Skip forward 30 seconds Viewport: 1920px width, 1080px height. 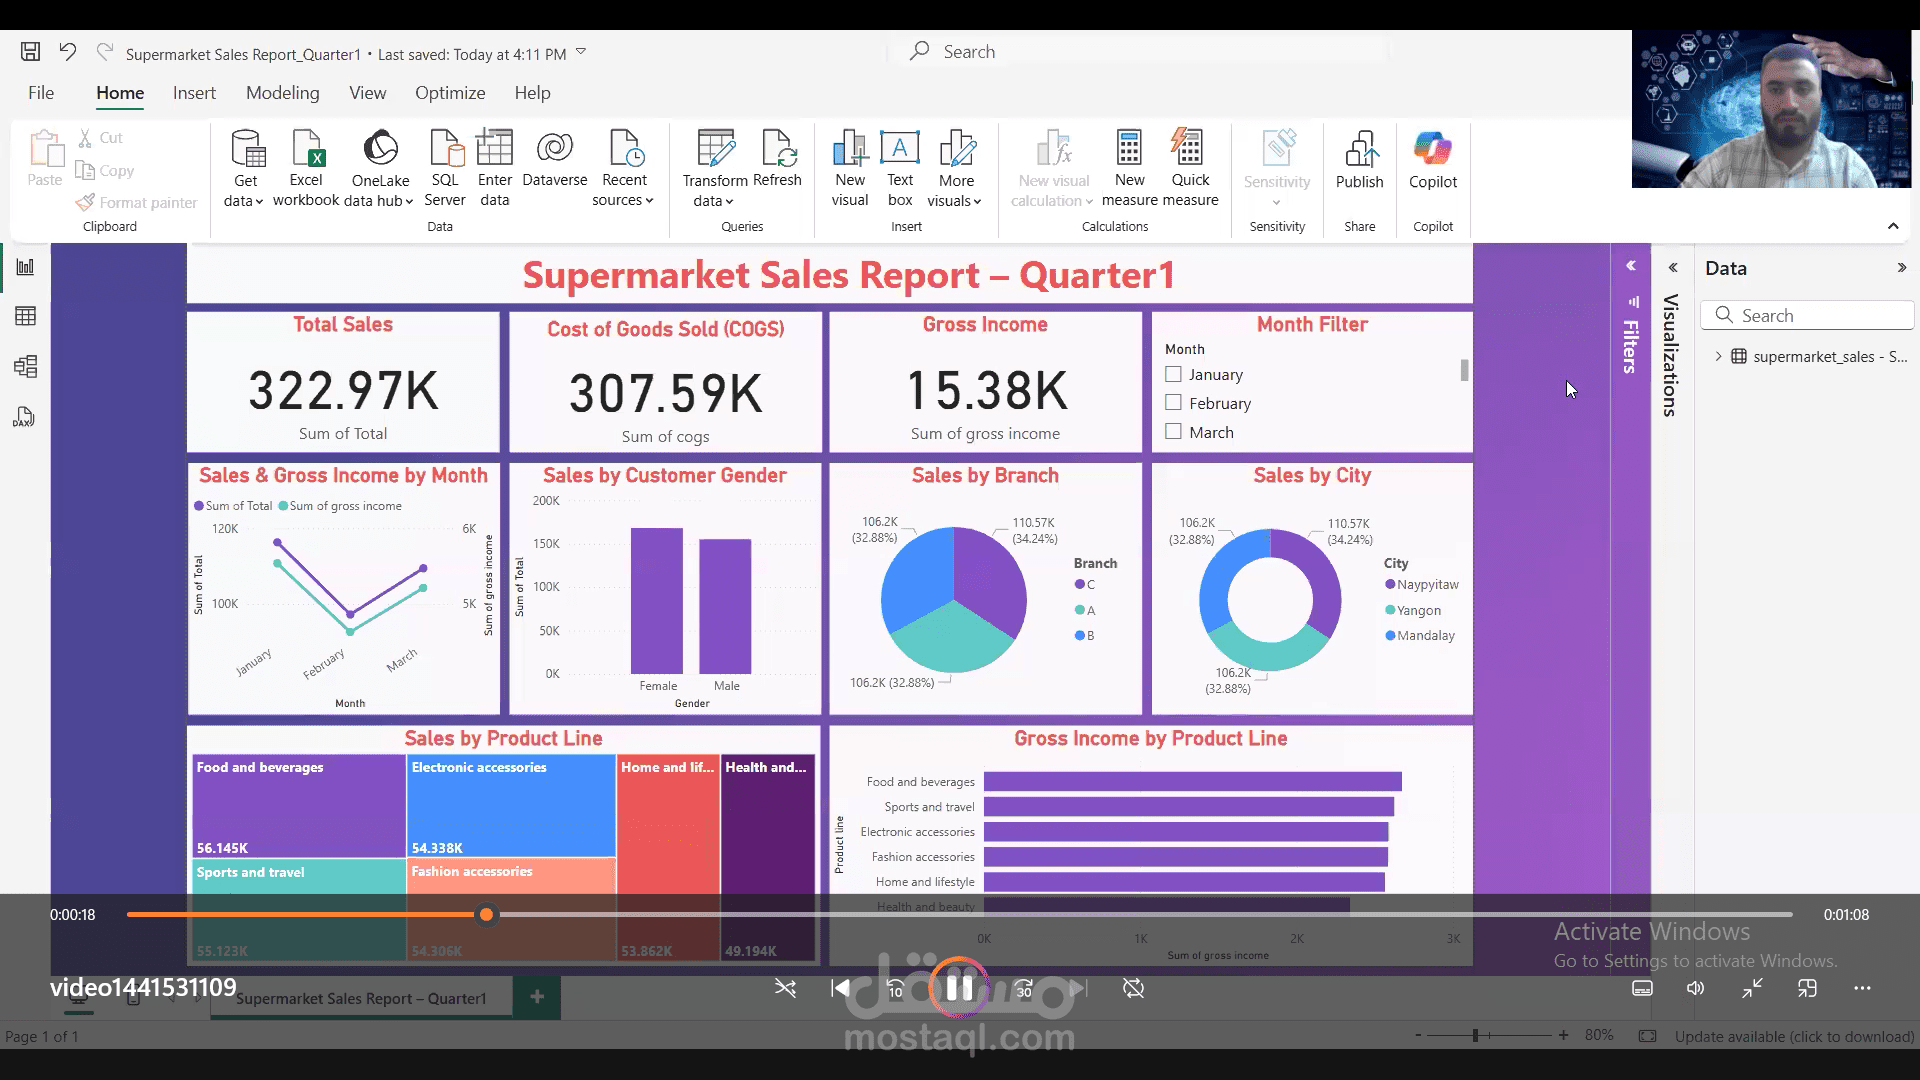pos(1024,989)
